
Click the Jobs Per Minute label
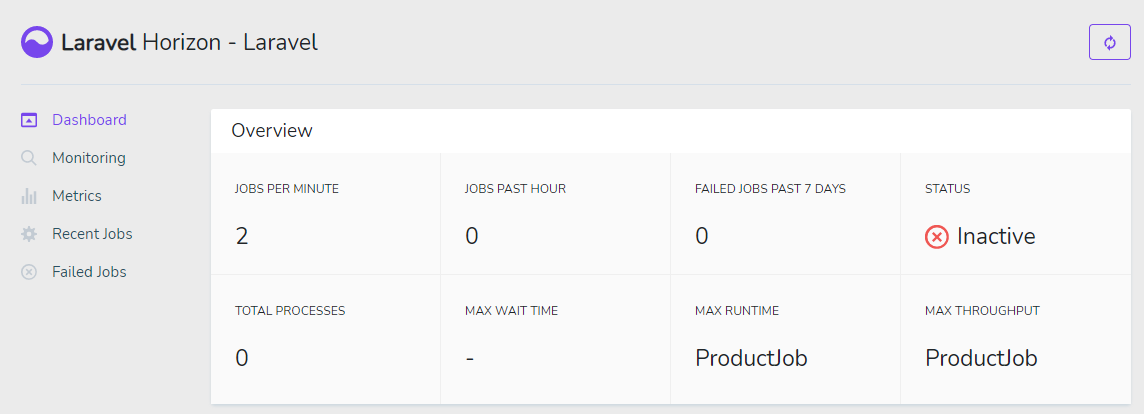click(287, 188)
